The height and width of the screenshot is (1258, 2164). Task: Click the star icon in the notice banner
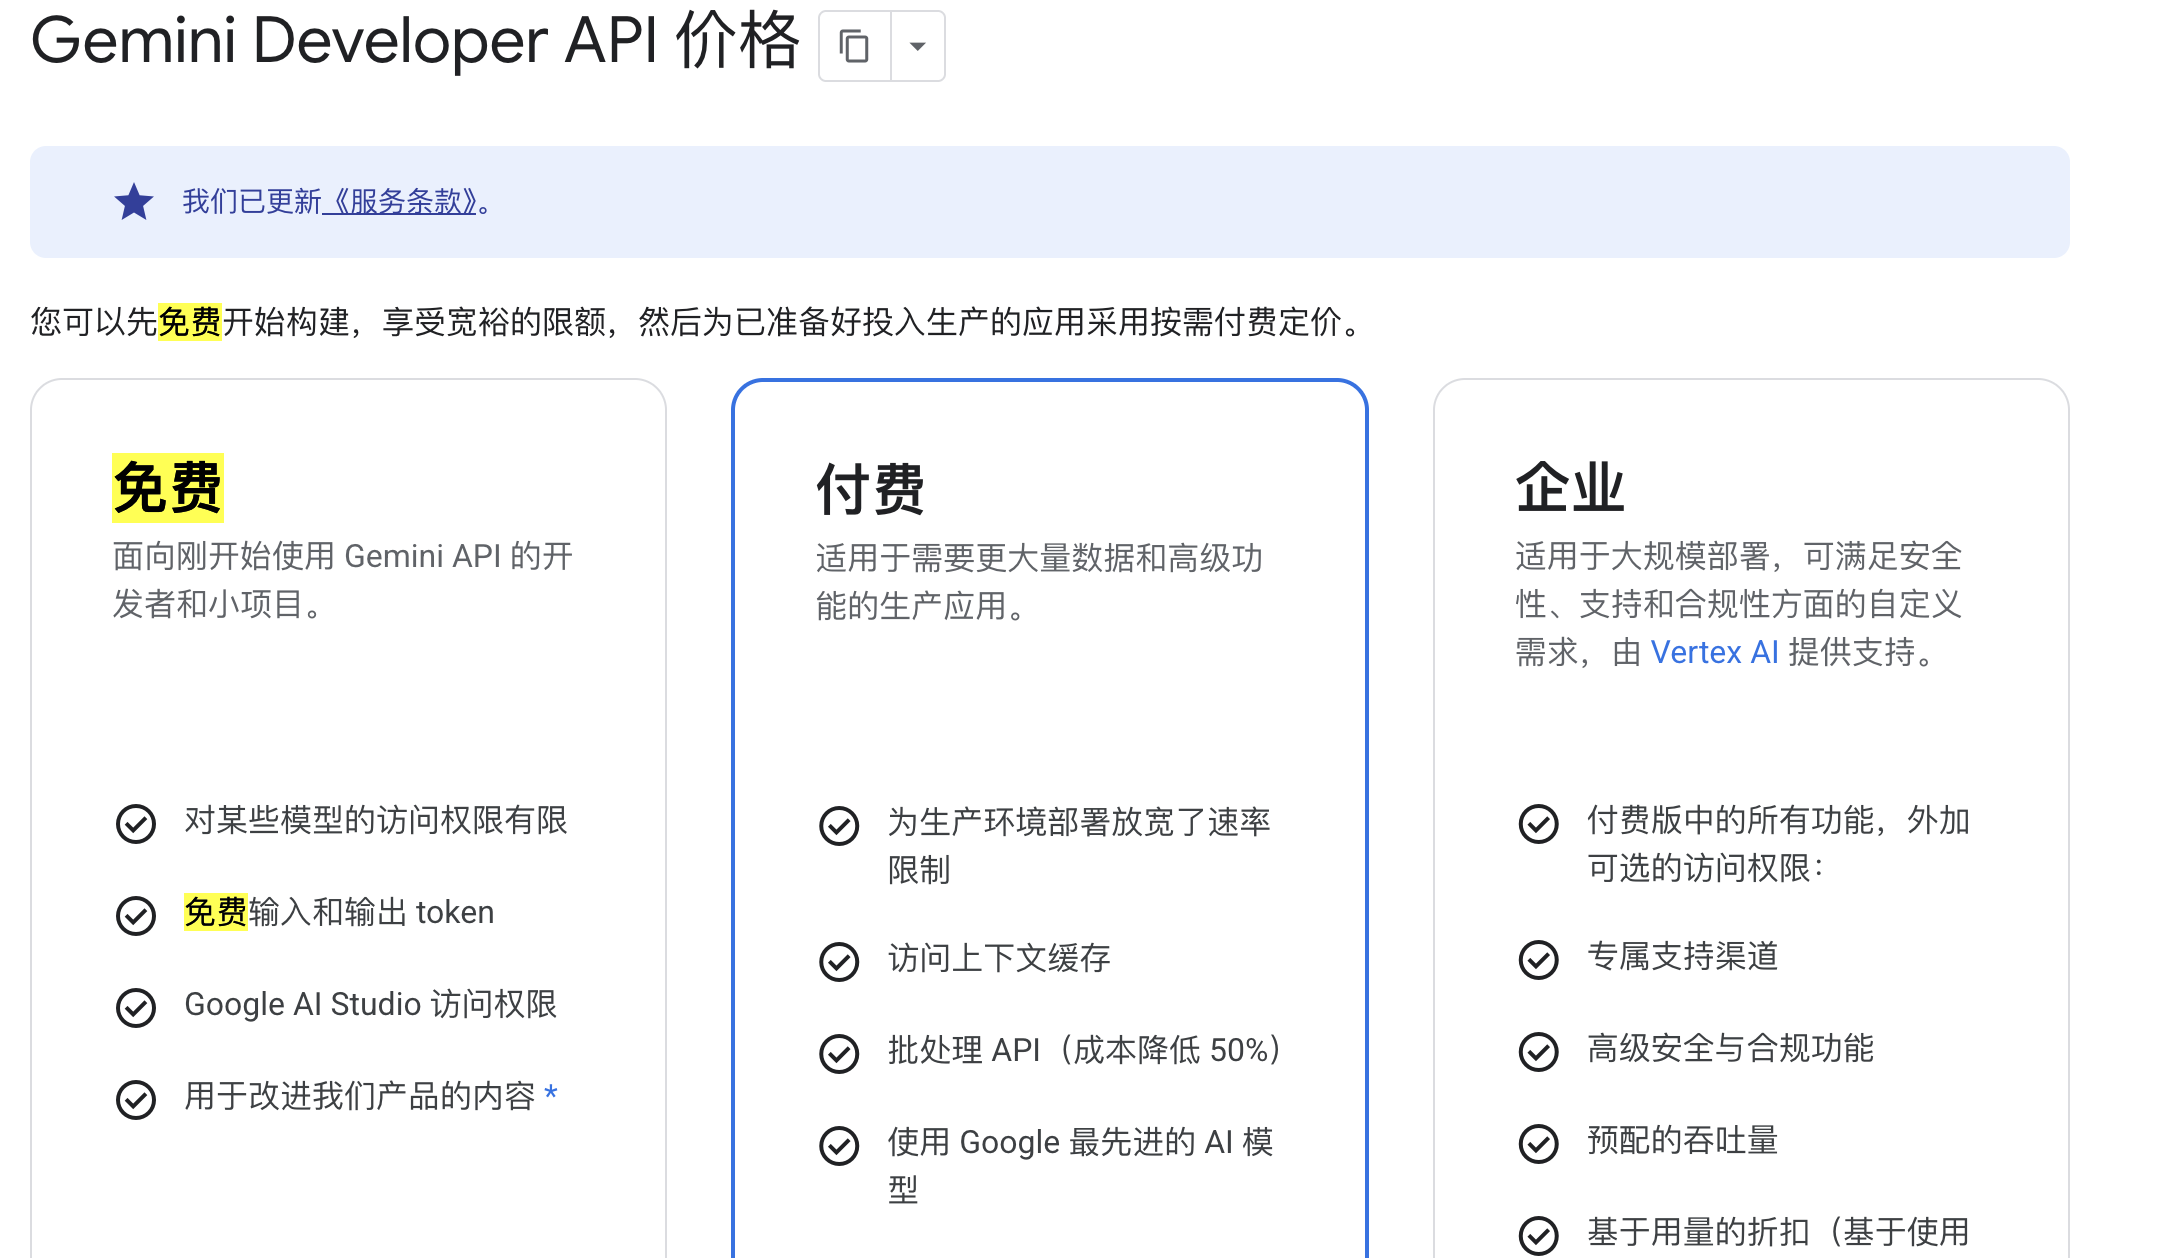pyautogui.click(x=134, y=202)
